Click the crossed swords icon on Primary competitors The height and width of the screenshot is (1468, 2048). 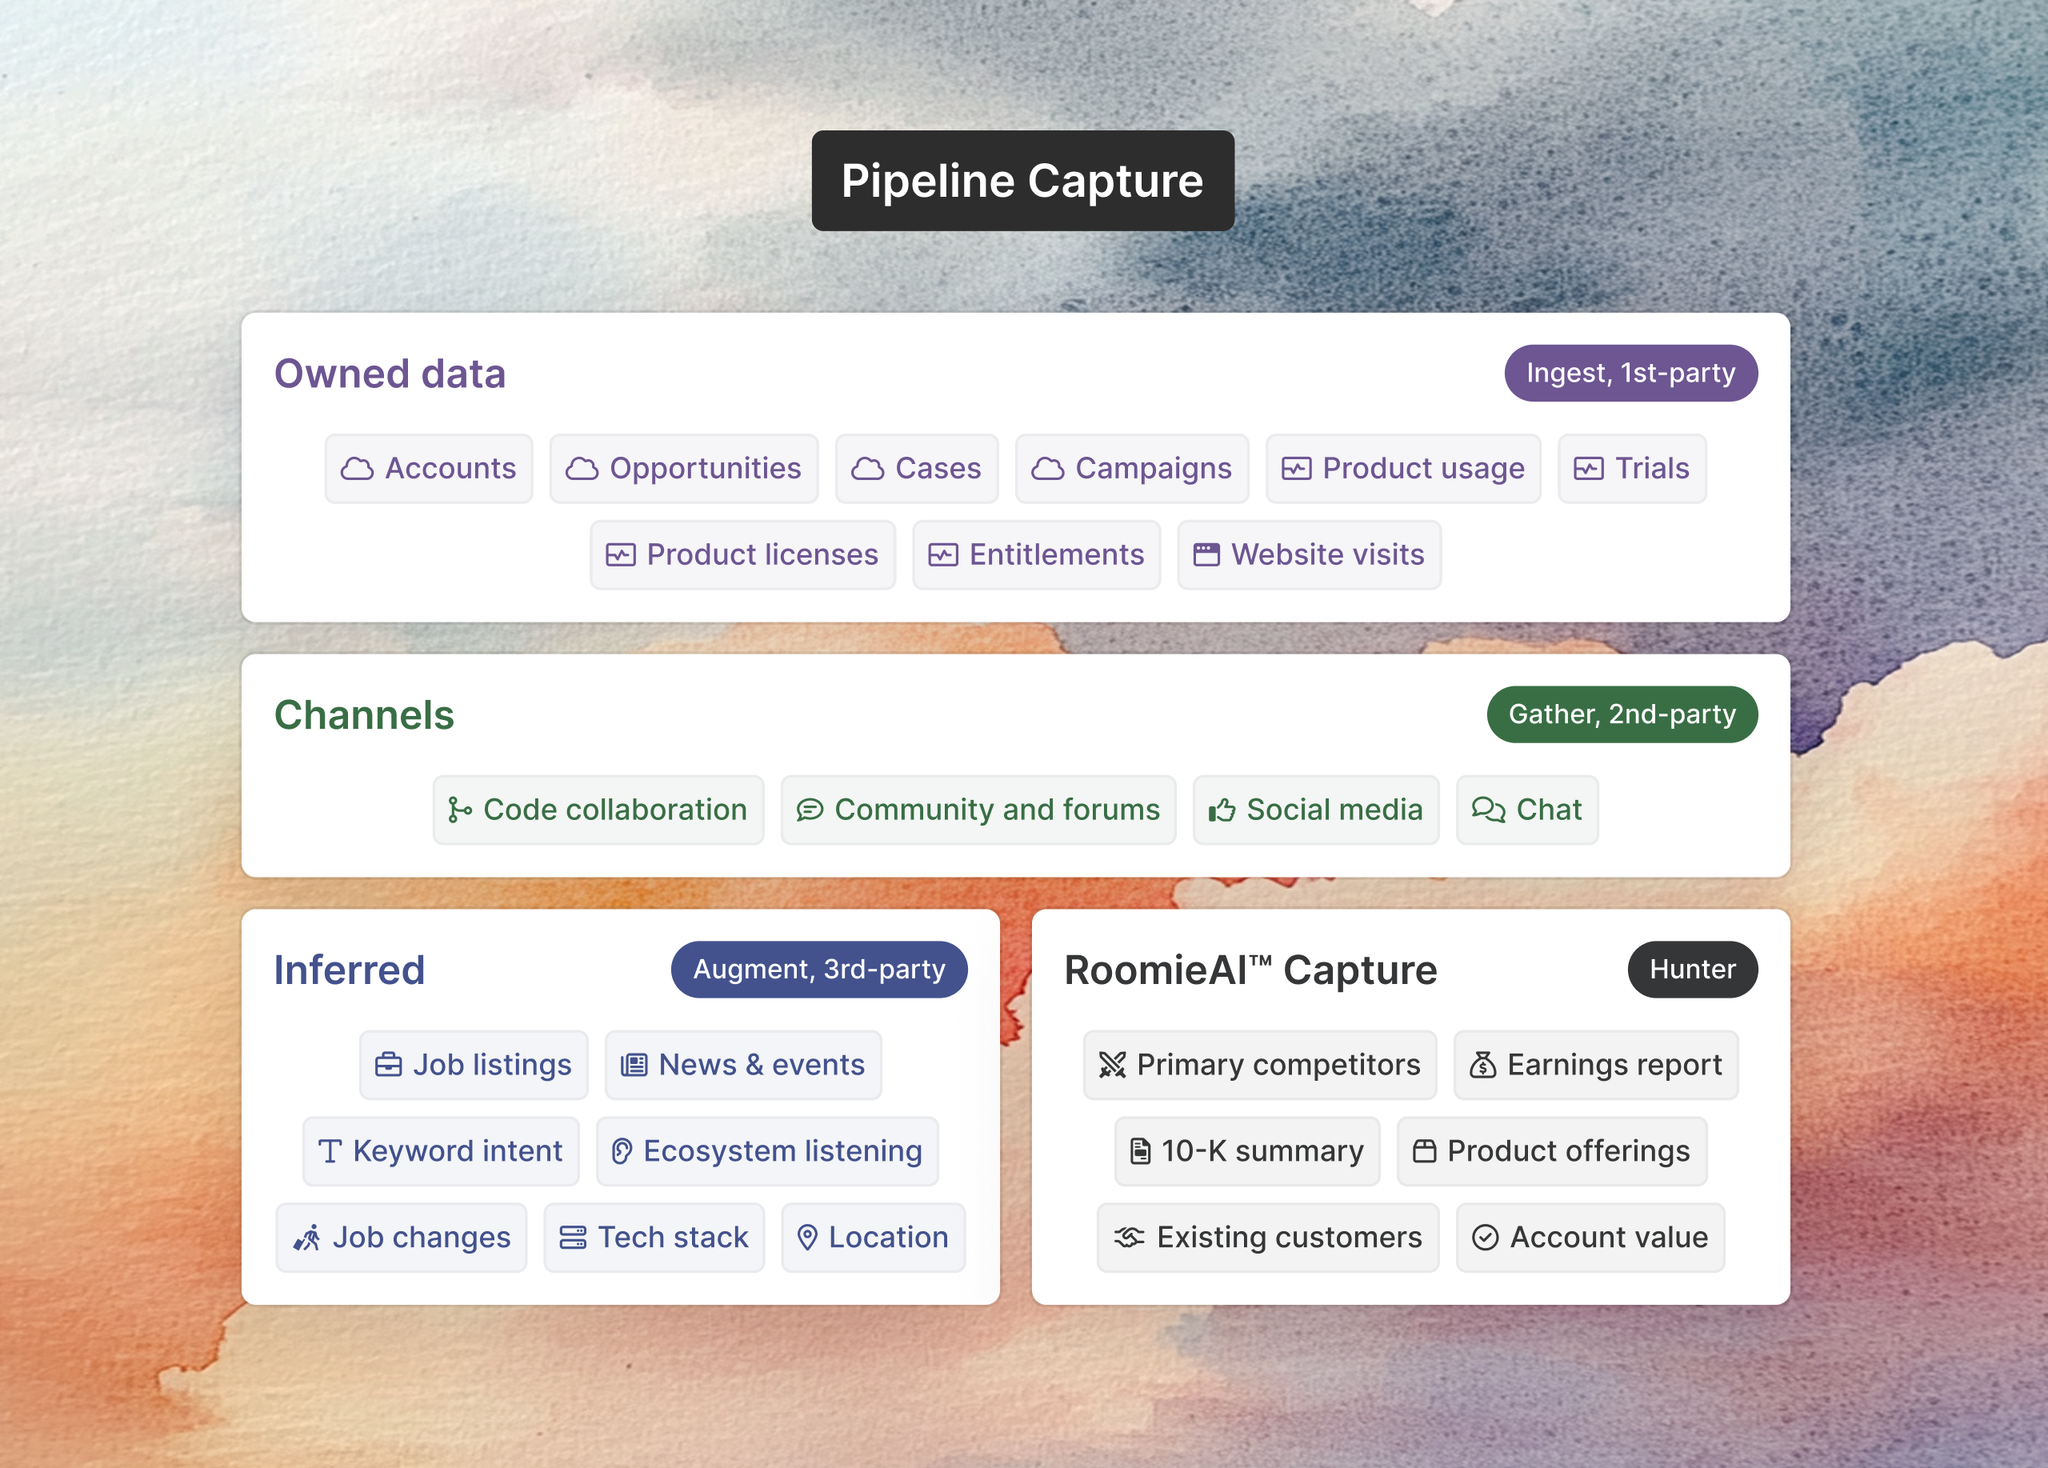coord(1112,1065)
